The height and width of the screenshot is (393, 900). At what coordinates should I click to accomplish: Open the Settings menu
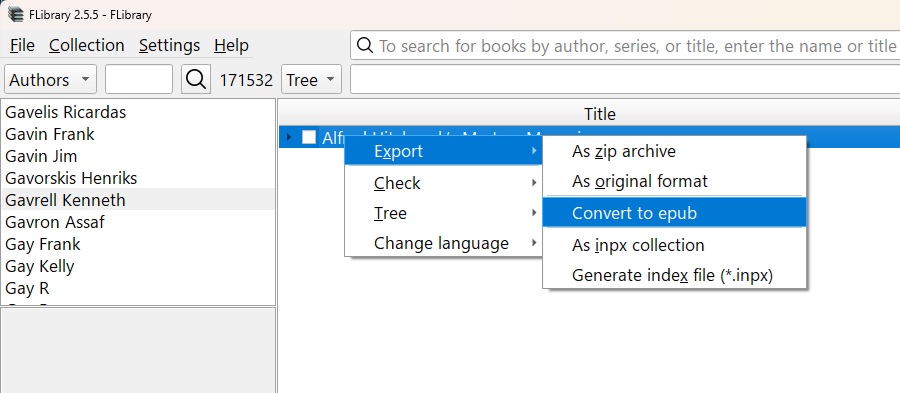point(169,45)
